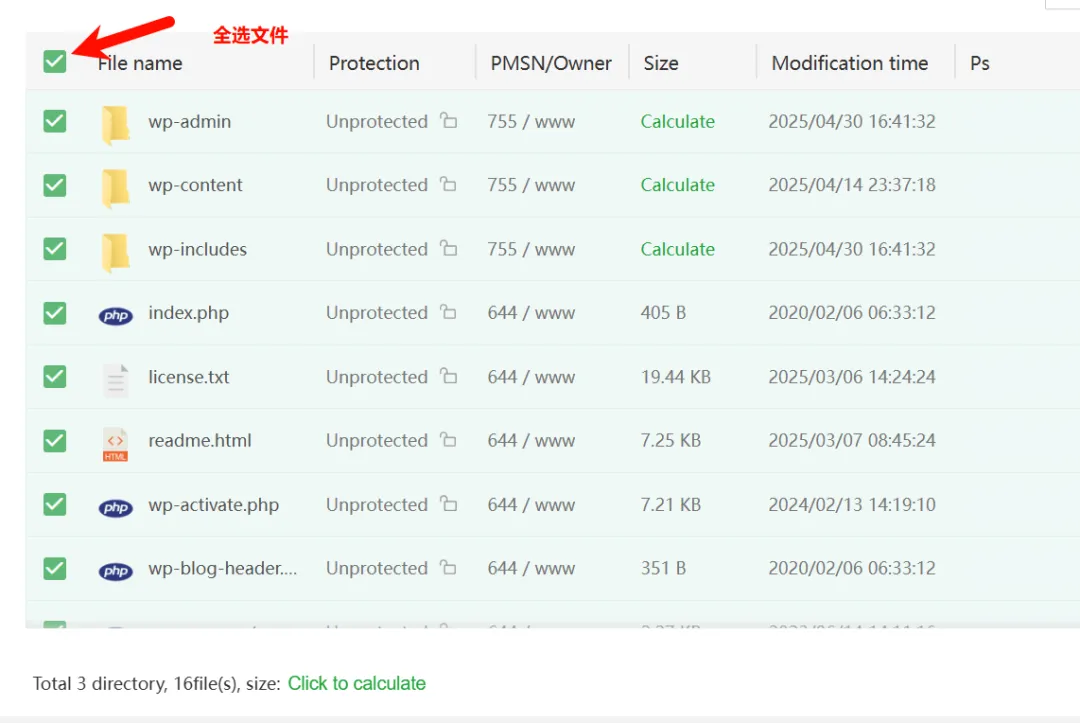This screenshot has height=723, width=1080.
Task: Uncheck the wp-includes row checkbox
Action: 54,249
